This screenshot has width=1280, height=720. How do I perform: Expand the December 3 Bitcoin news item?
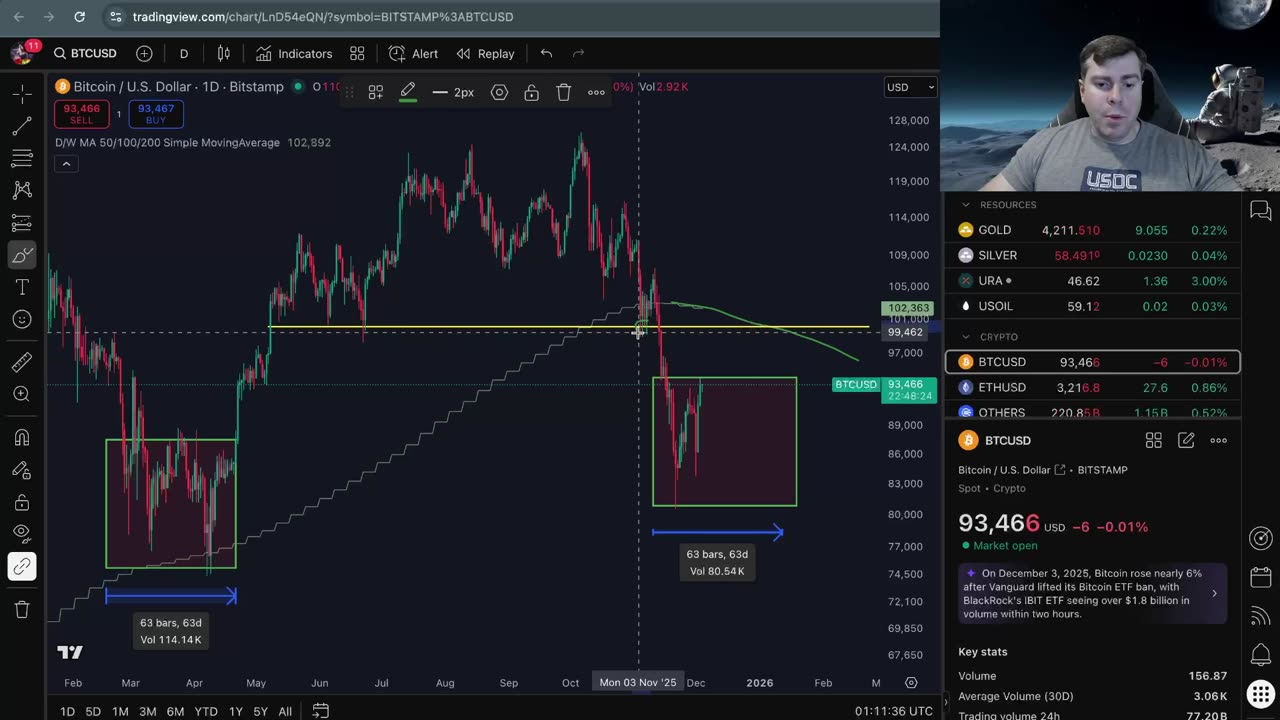(1093, 593)
